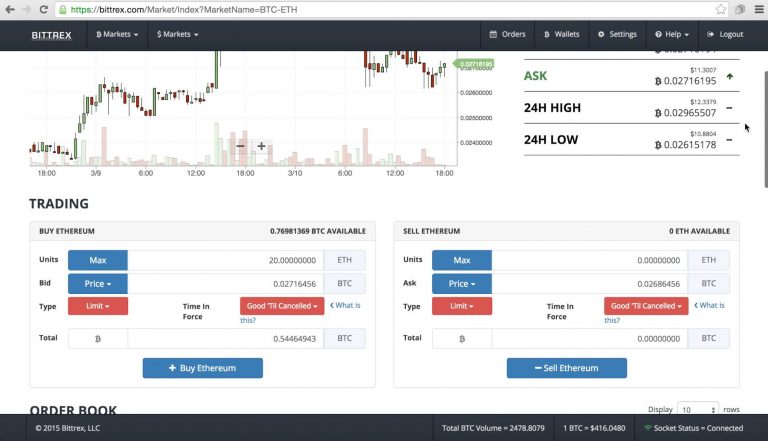The height and width of the screenshot is (441, 768).
Task: Edit the Ask price field 0.02686456
Action: coord(590,284)
